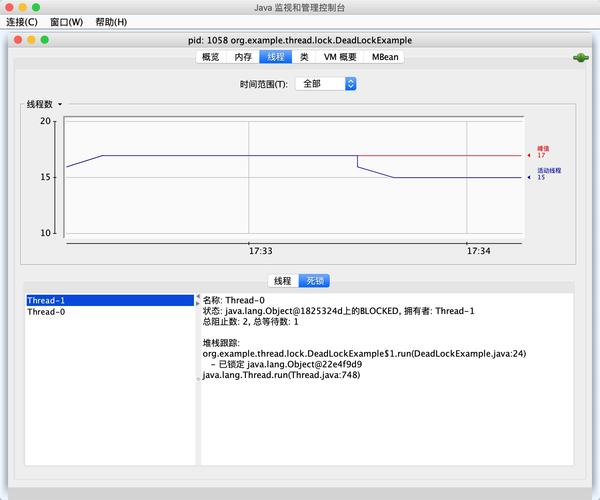Open the MBean tab
This screenshot has width=600, height=500.
(x=385, y=57)
